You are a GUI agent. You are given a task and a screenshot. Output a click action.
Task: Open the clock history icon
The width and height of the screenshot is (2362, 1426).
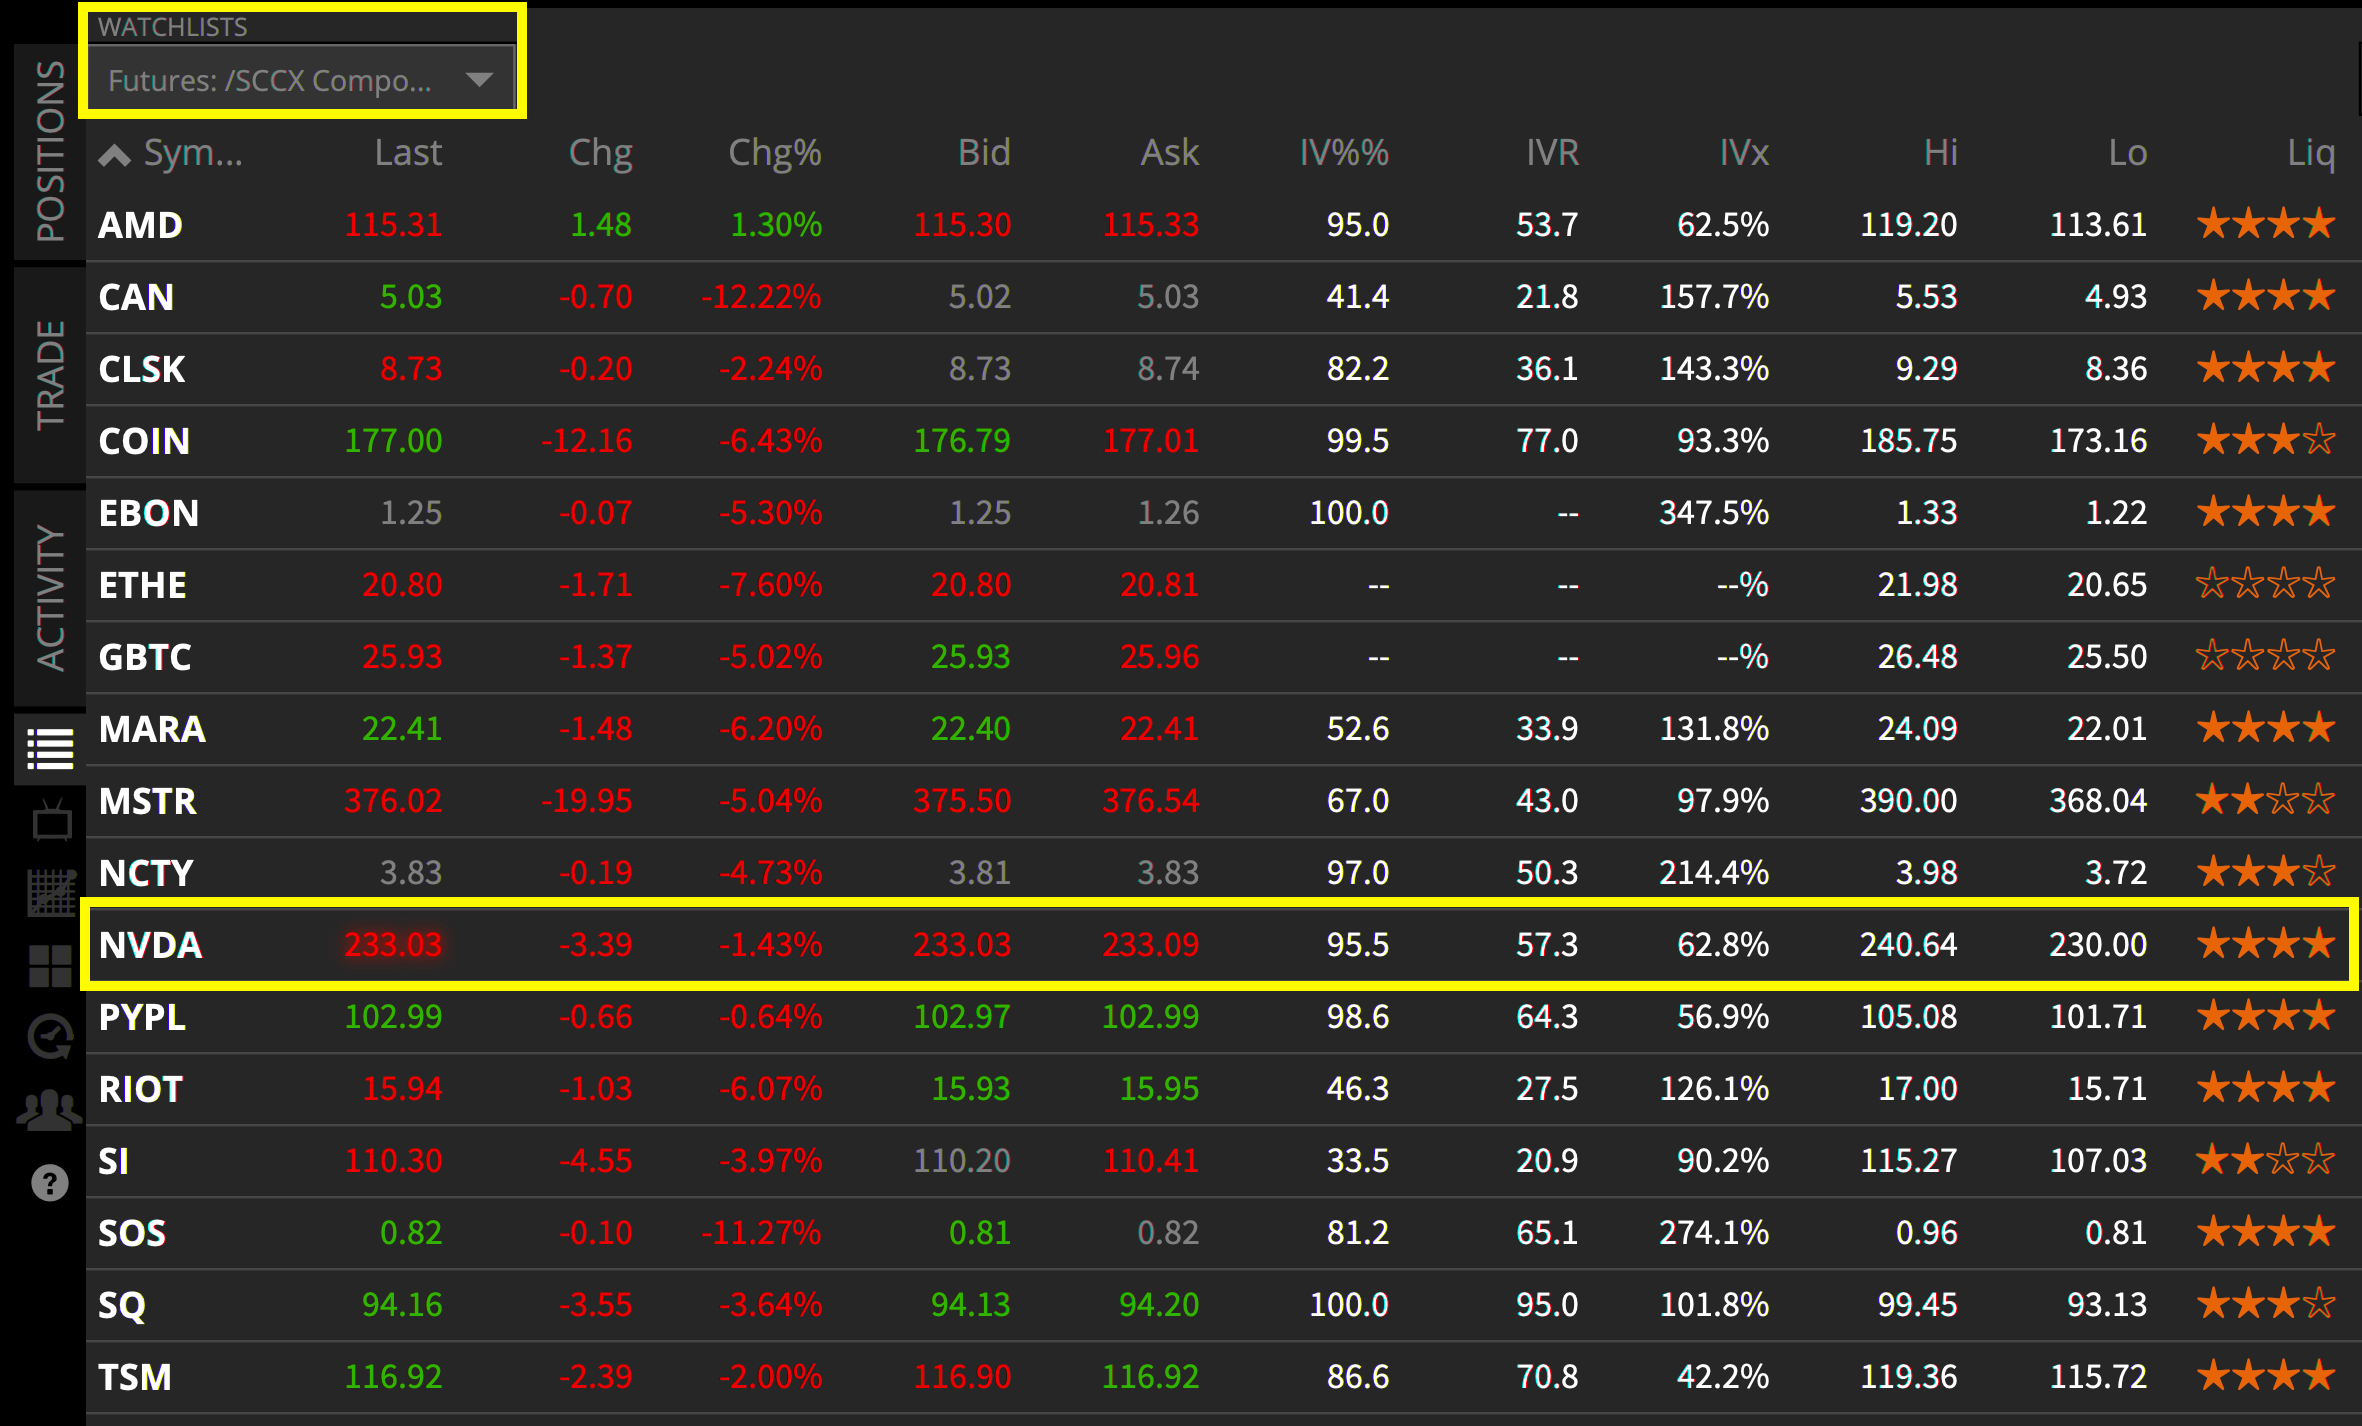tap(50, 1037)
